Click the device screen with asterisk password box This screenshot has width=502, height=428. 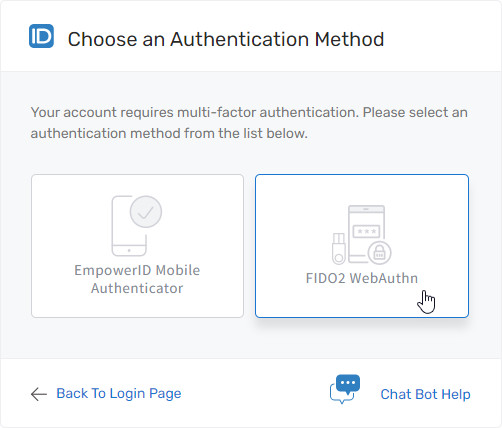click(366, 234)
